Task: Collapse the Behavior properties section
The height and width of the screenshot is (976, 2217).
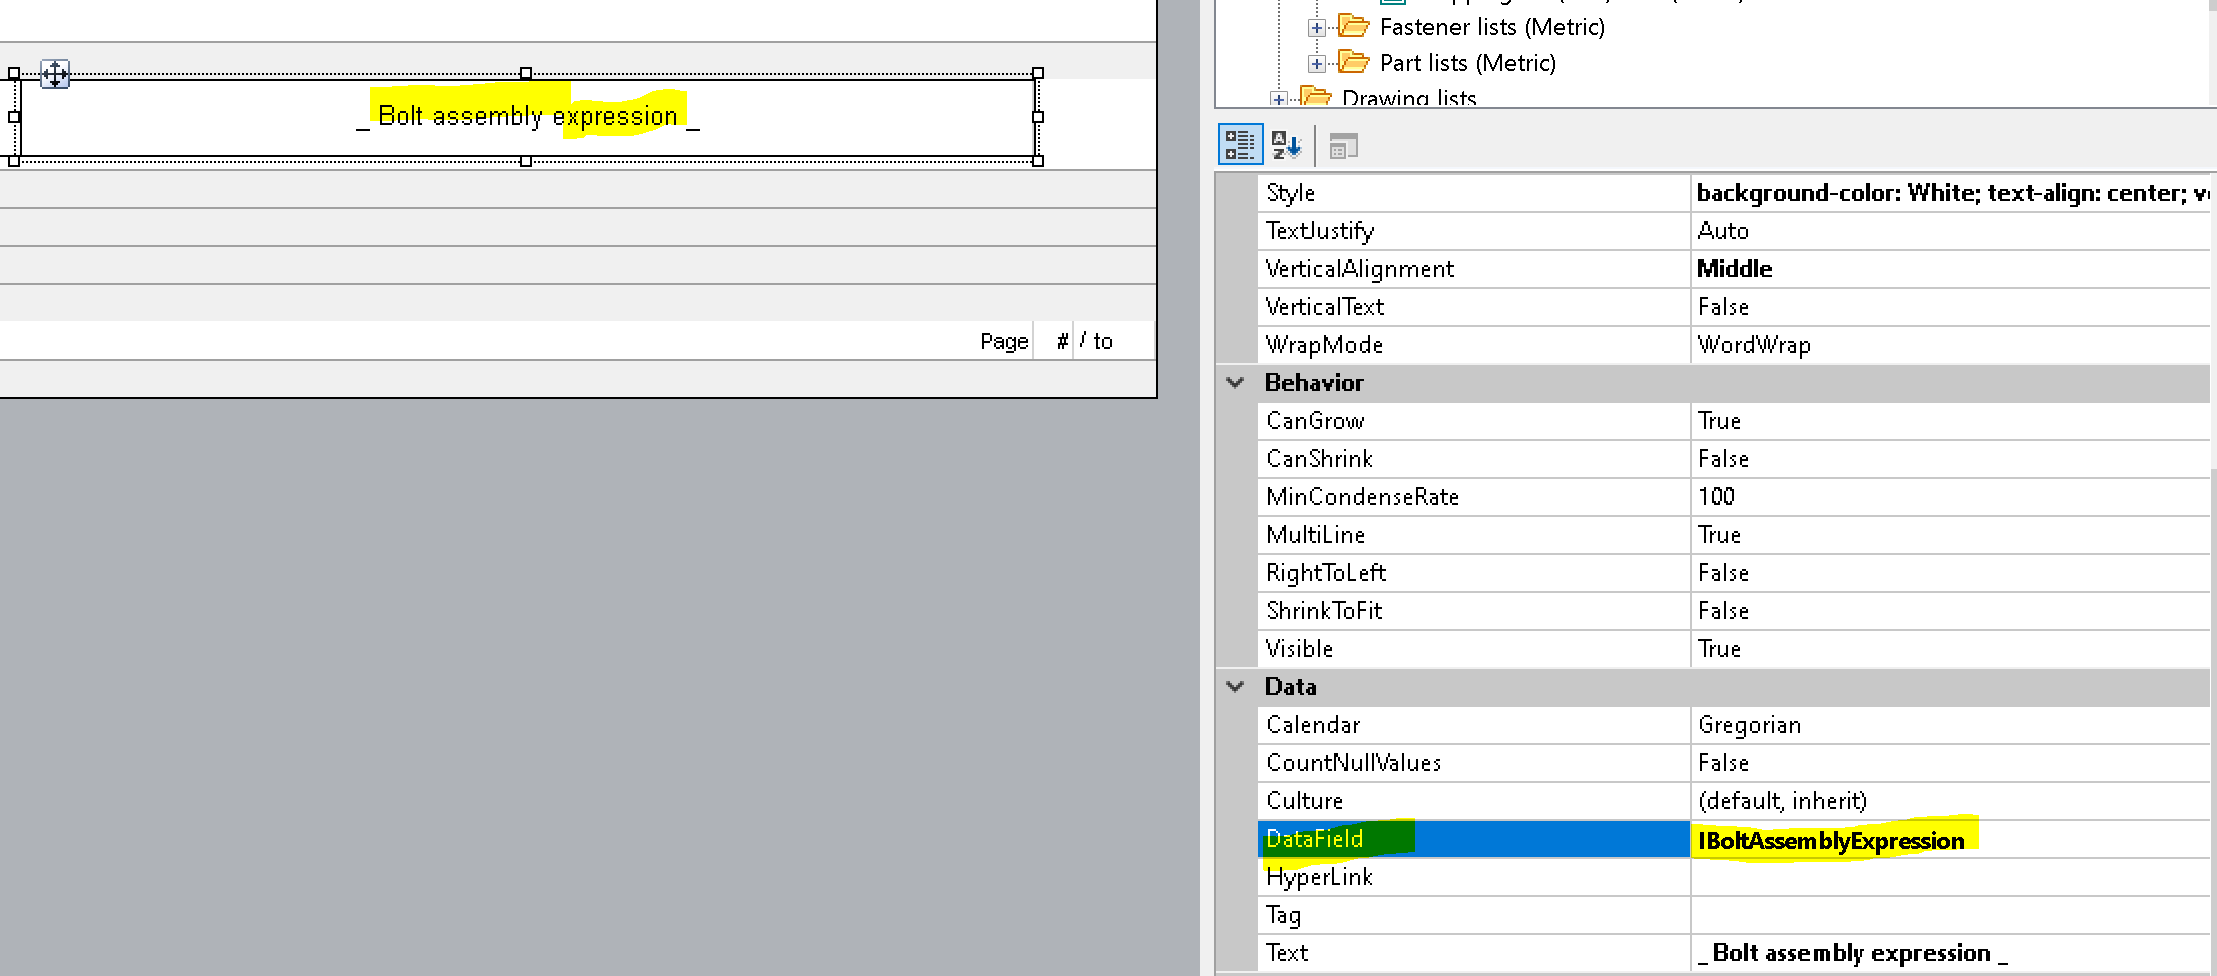Action: click(1235, 382)
